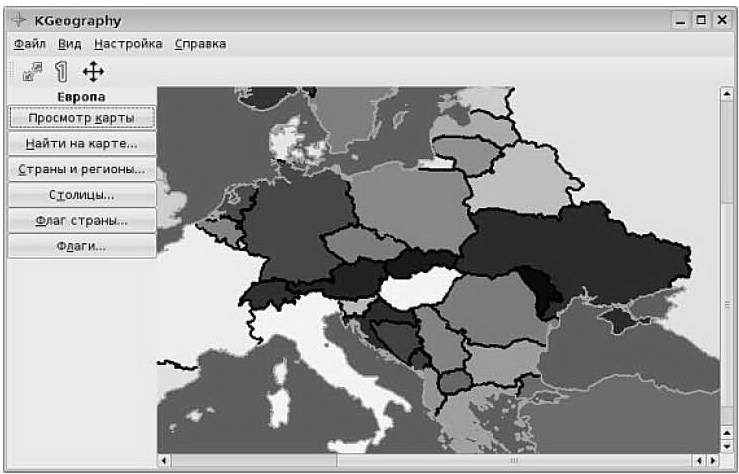739x474 pixels.
Task: Click on Germany on the map
Action: (297, 224)
